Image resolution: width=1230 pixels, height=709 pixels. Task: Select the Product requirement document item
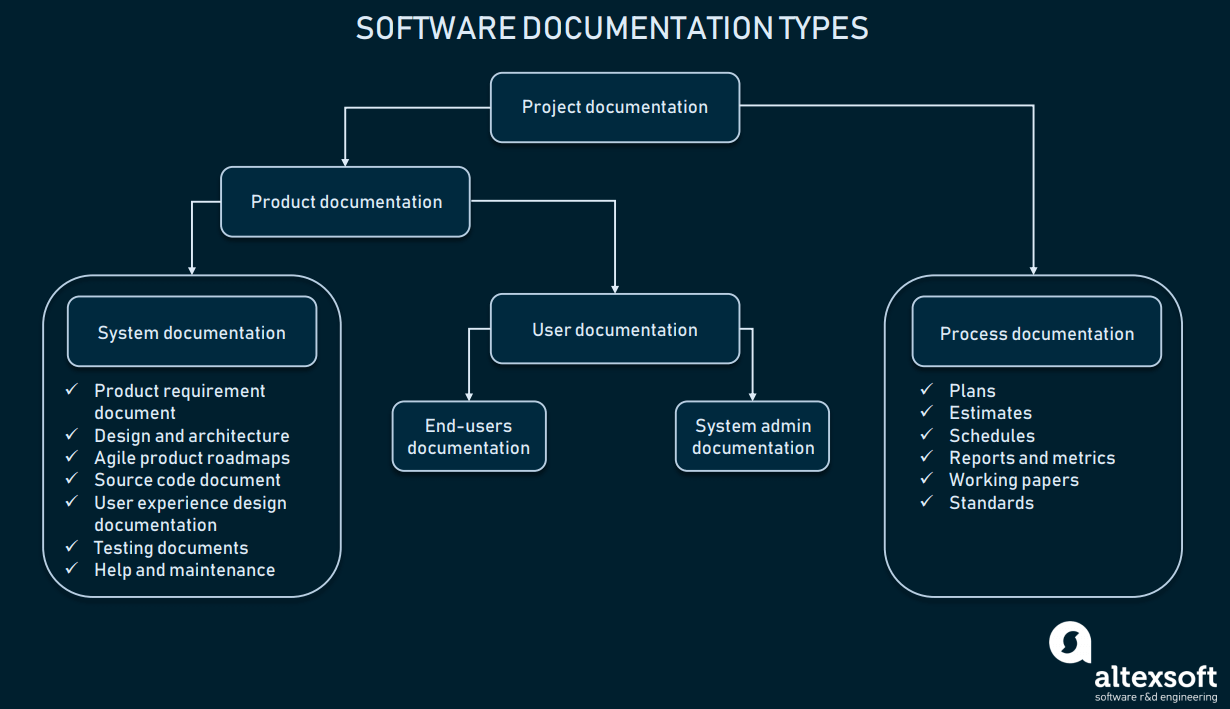(x=179, y=391)
